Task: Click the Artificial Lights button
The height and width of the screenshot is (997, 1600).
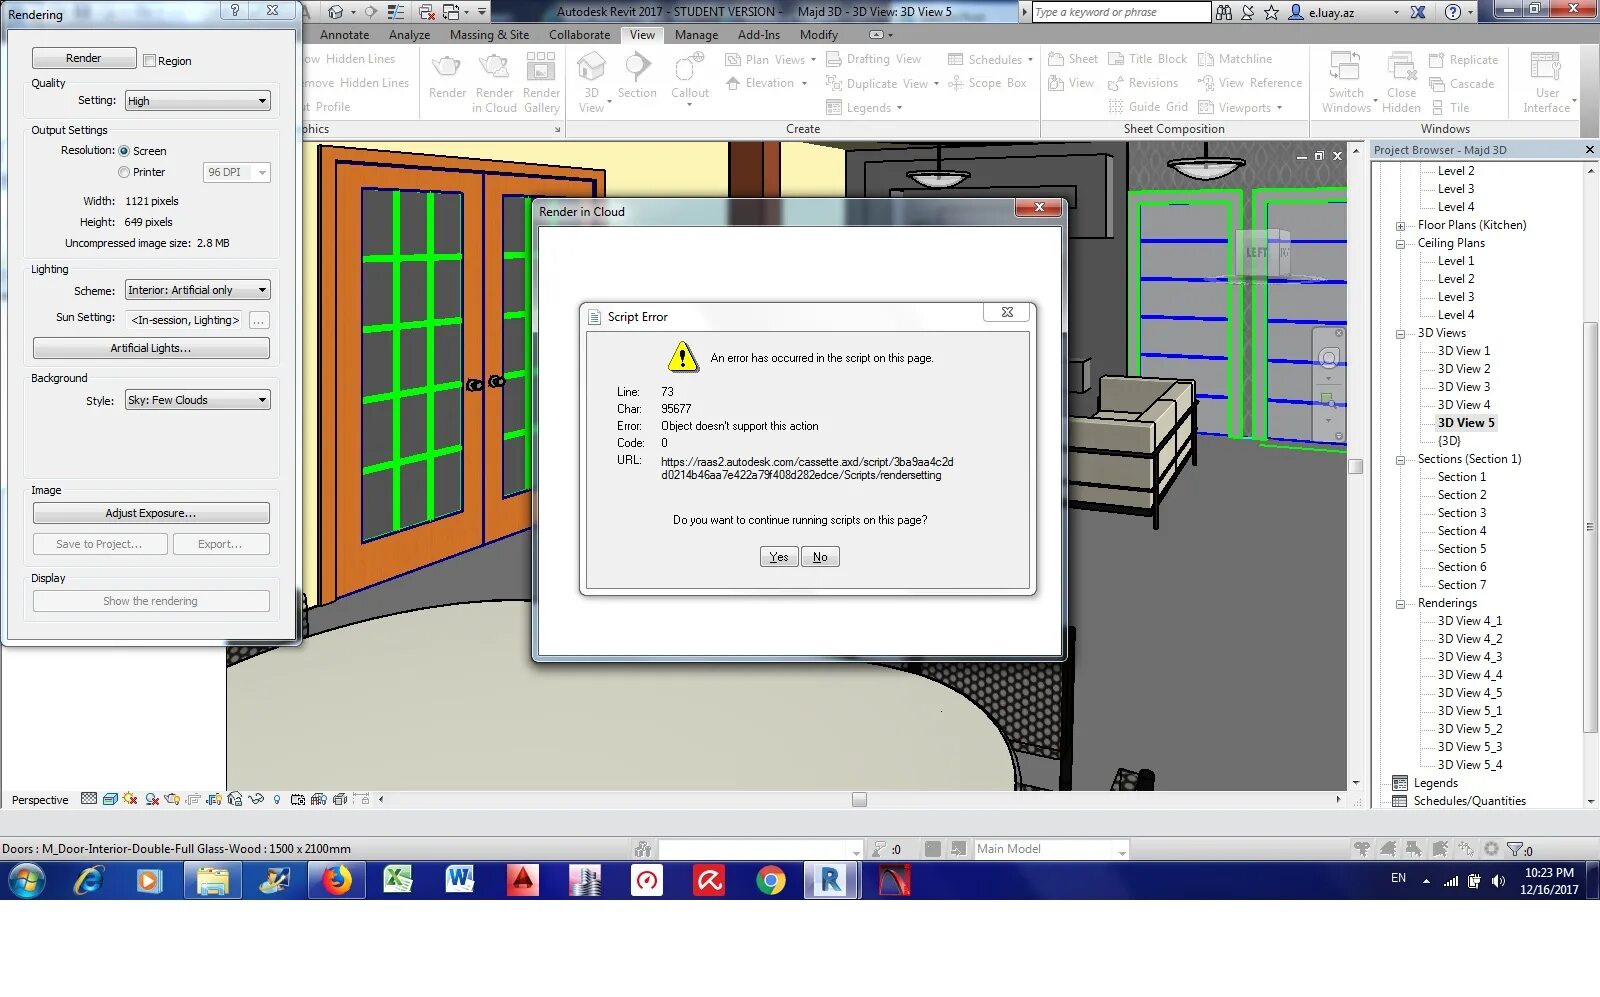Action: [x=151, y=348]
